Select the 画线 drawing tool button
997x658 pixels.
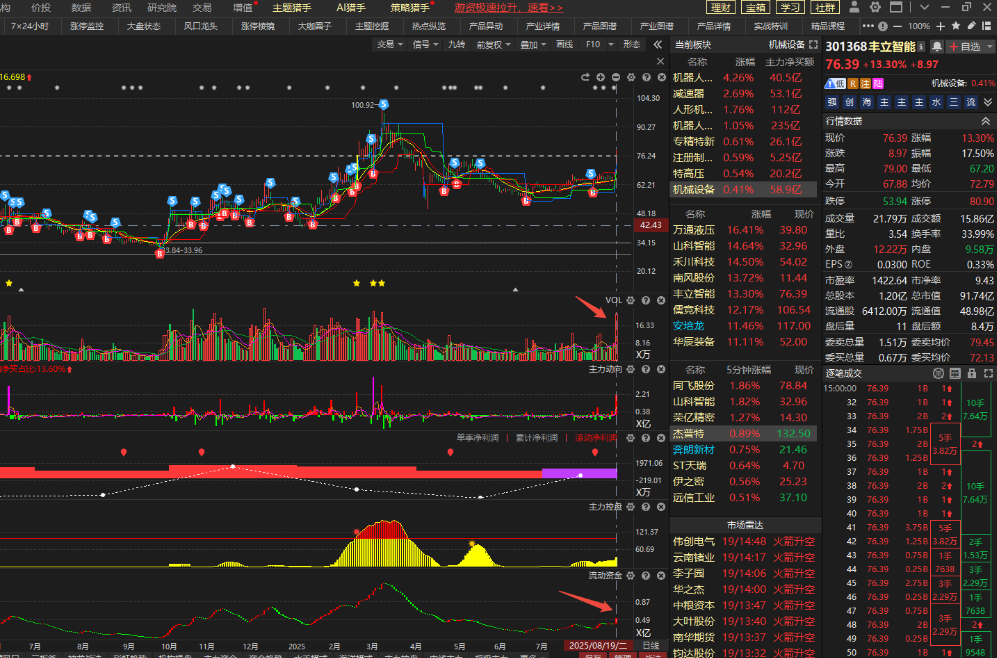point(564,45)
